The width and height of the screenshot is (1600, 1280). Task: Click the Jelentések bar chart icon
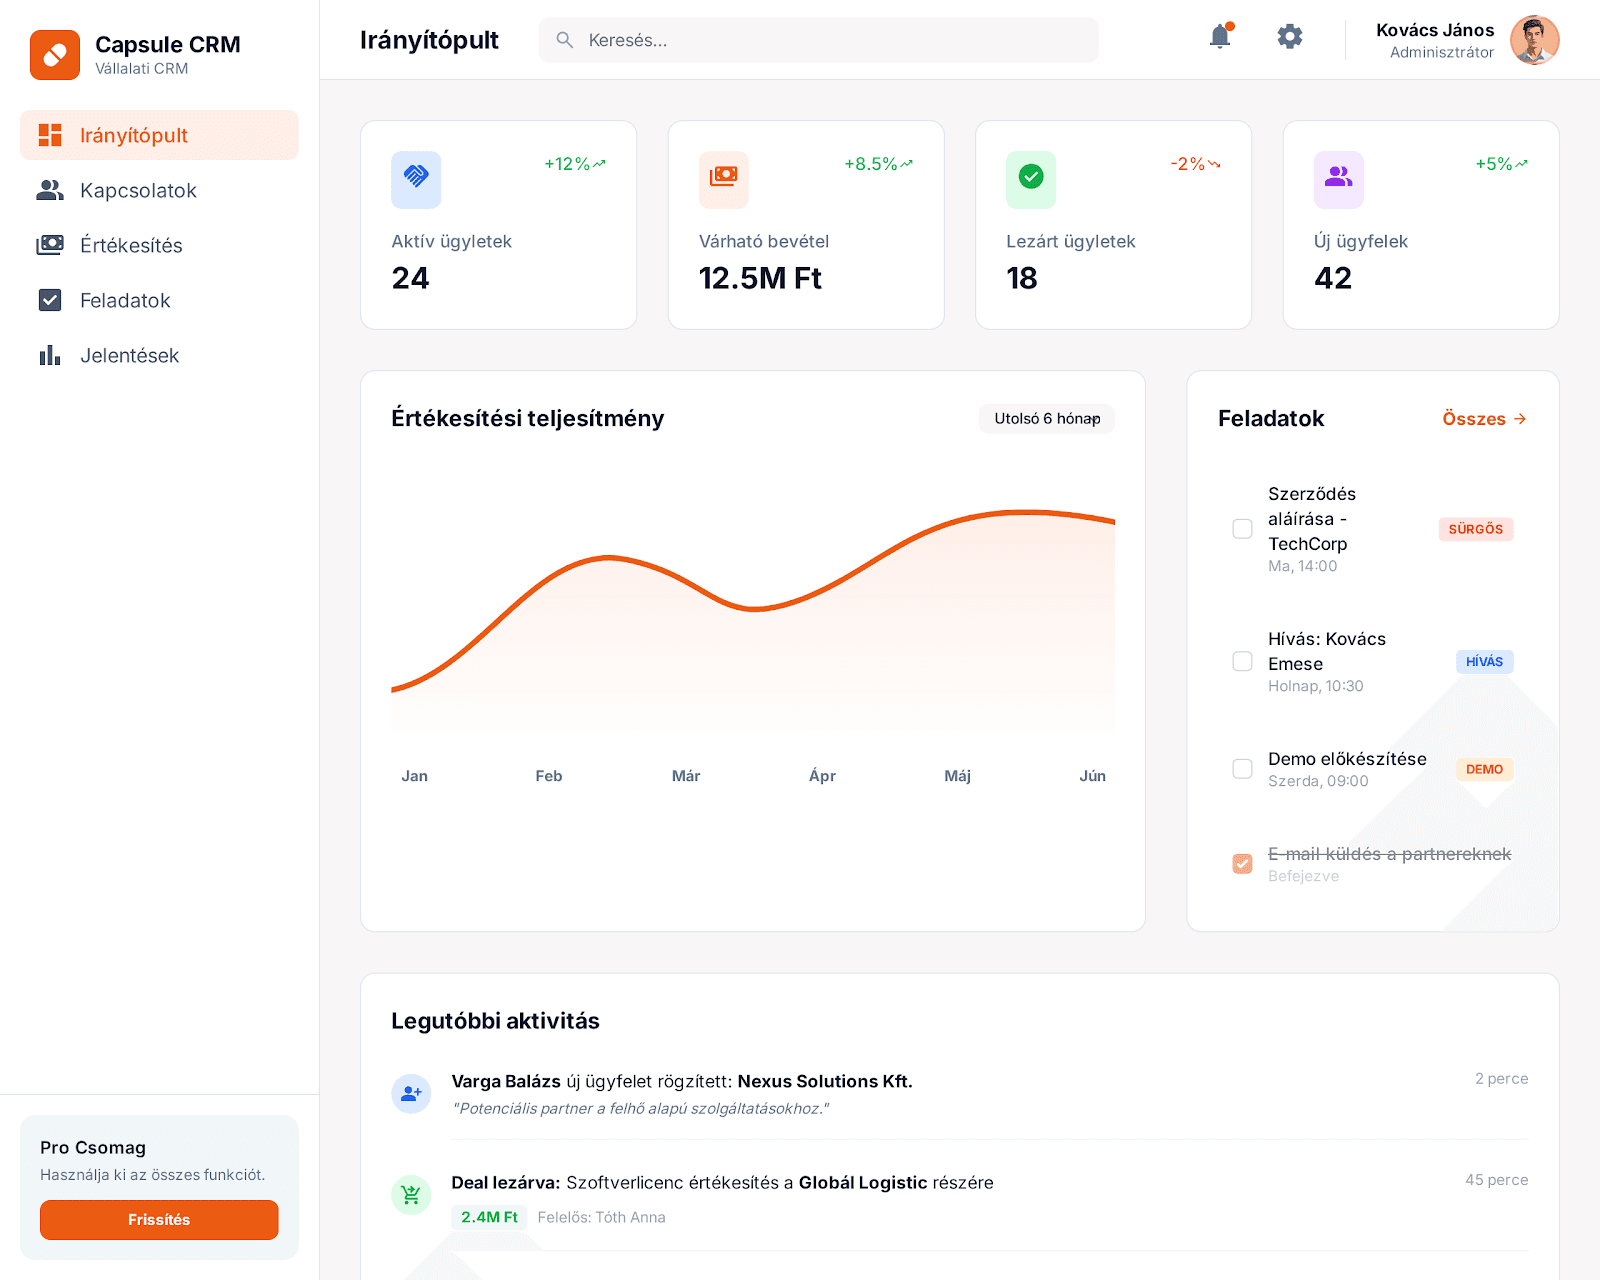pyautogui.click(x=49, y=355)
